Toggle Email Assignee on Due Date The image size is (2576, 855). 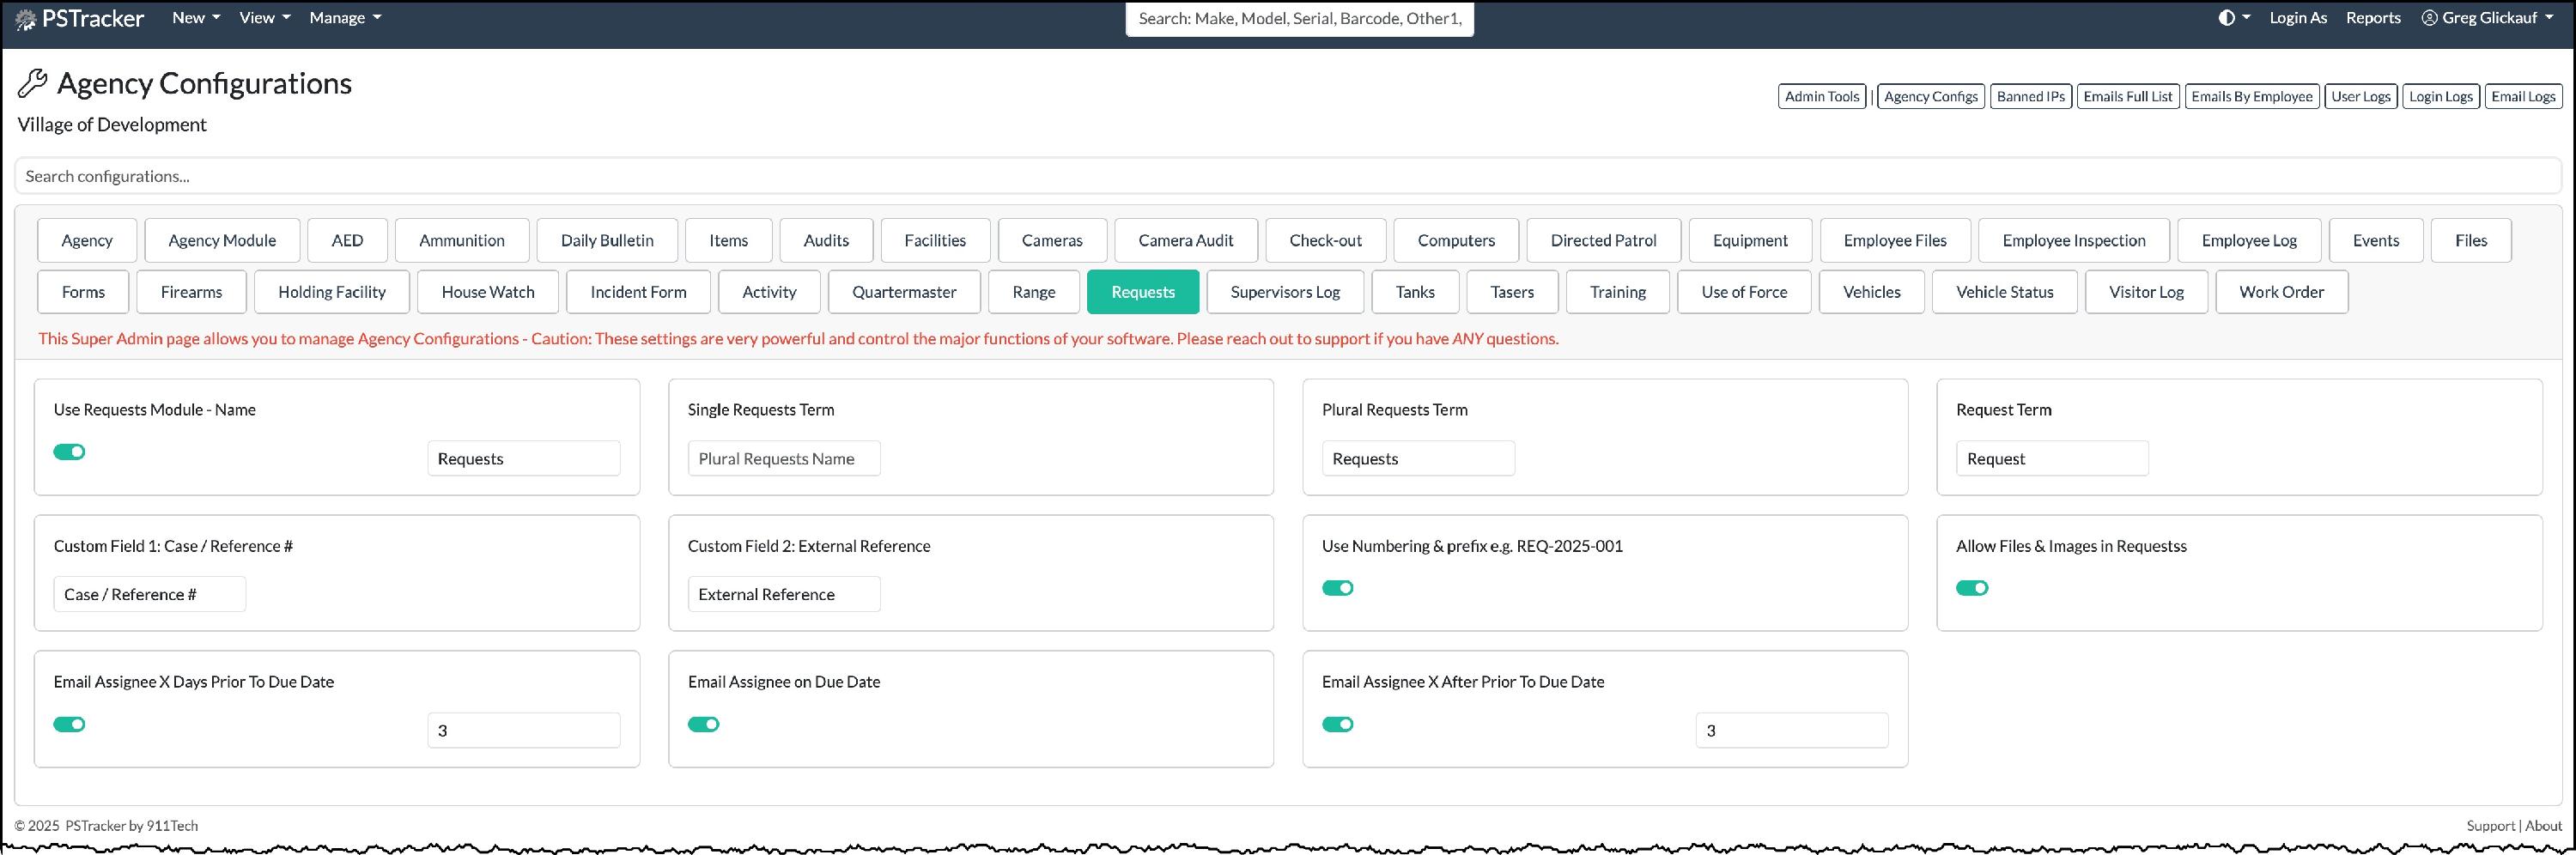click(704, 724)
